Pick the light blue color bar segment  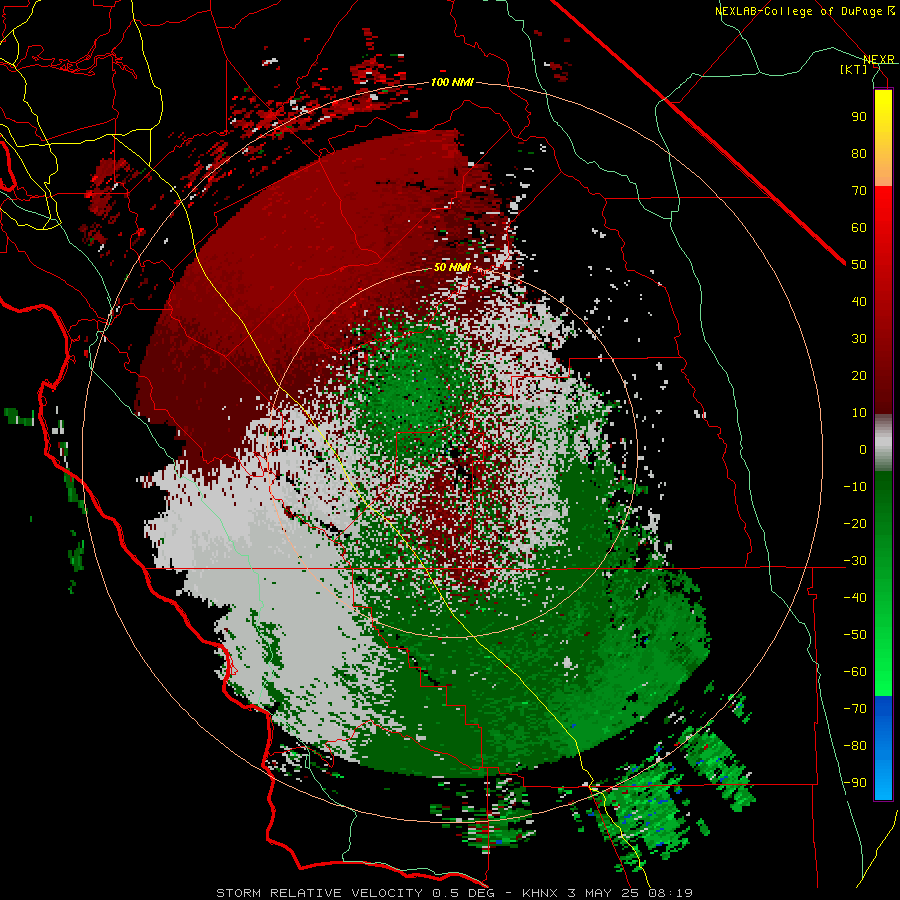pyautogui.click(x=883, y=778)
